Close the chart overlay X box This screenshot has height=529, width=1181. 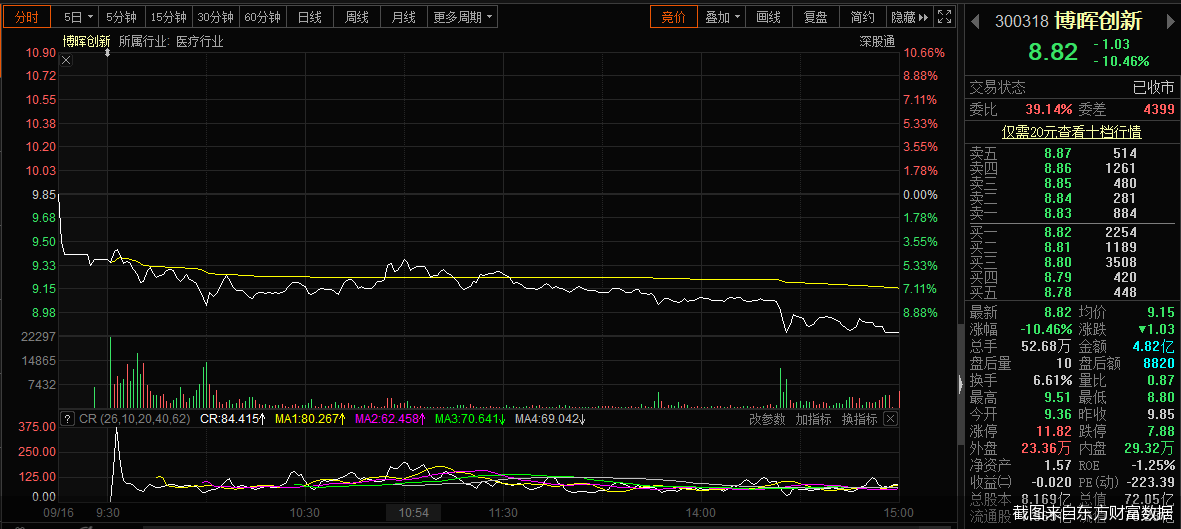click(x=66, y=60)
